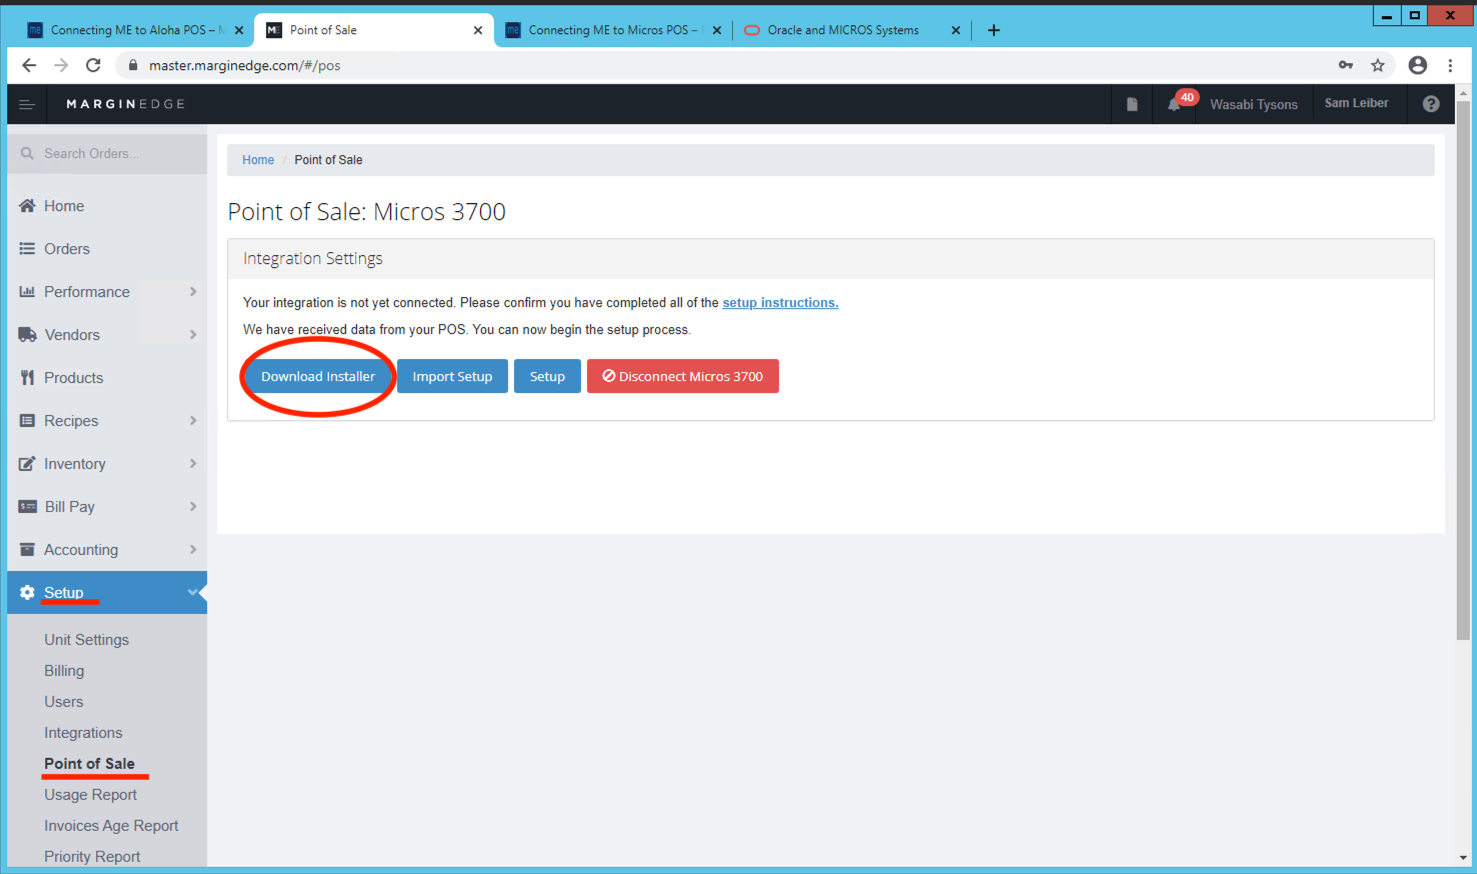This screenshot has height=874, width=1477.
Task: Open the saved passwords key icon
Action: [x=1346, y=65]
